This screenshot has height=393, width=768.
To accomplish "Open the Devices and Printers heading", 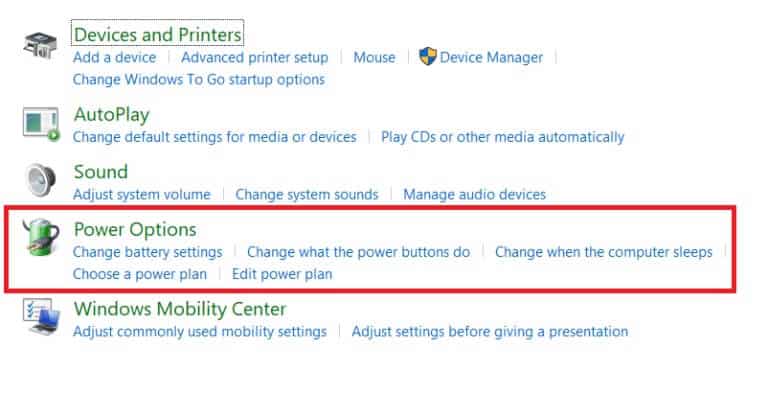I will tap(157, 34).
